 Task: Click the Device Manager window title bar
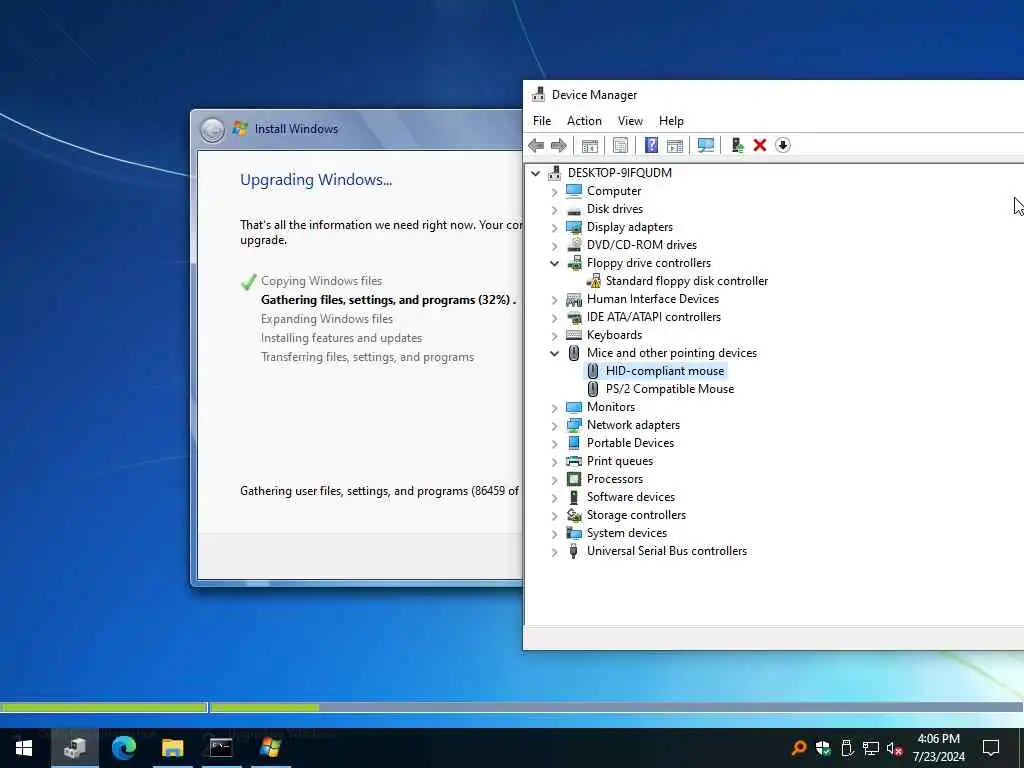pos(773,95)
